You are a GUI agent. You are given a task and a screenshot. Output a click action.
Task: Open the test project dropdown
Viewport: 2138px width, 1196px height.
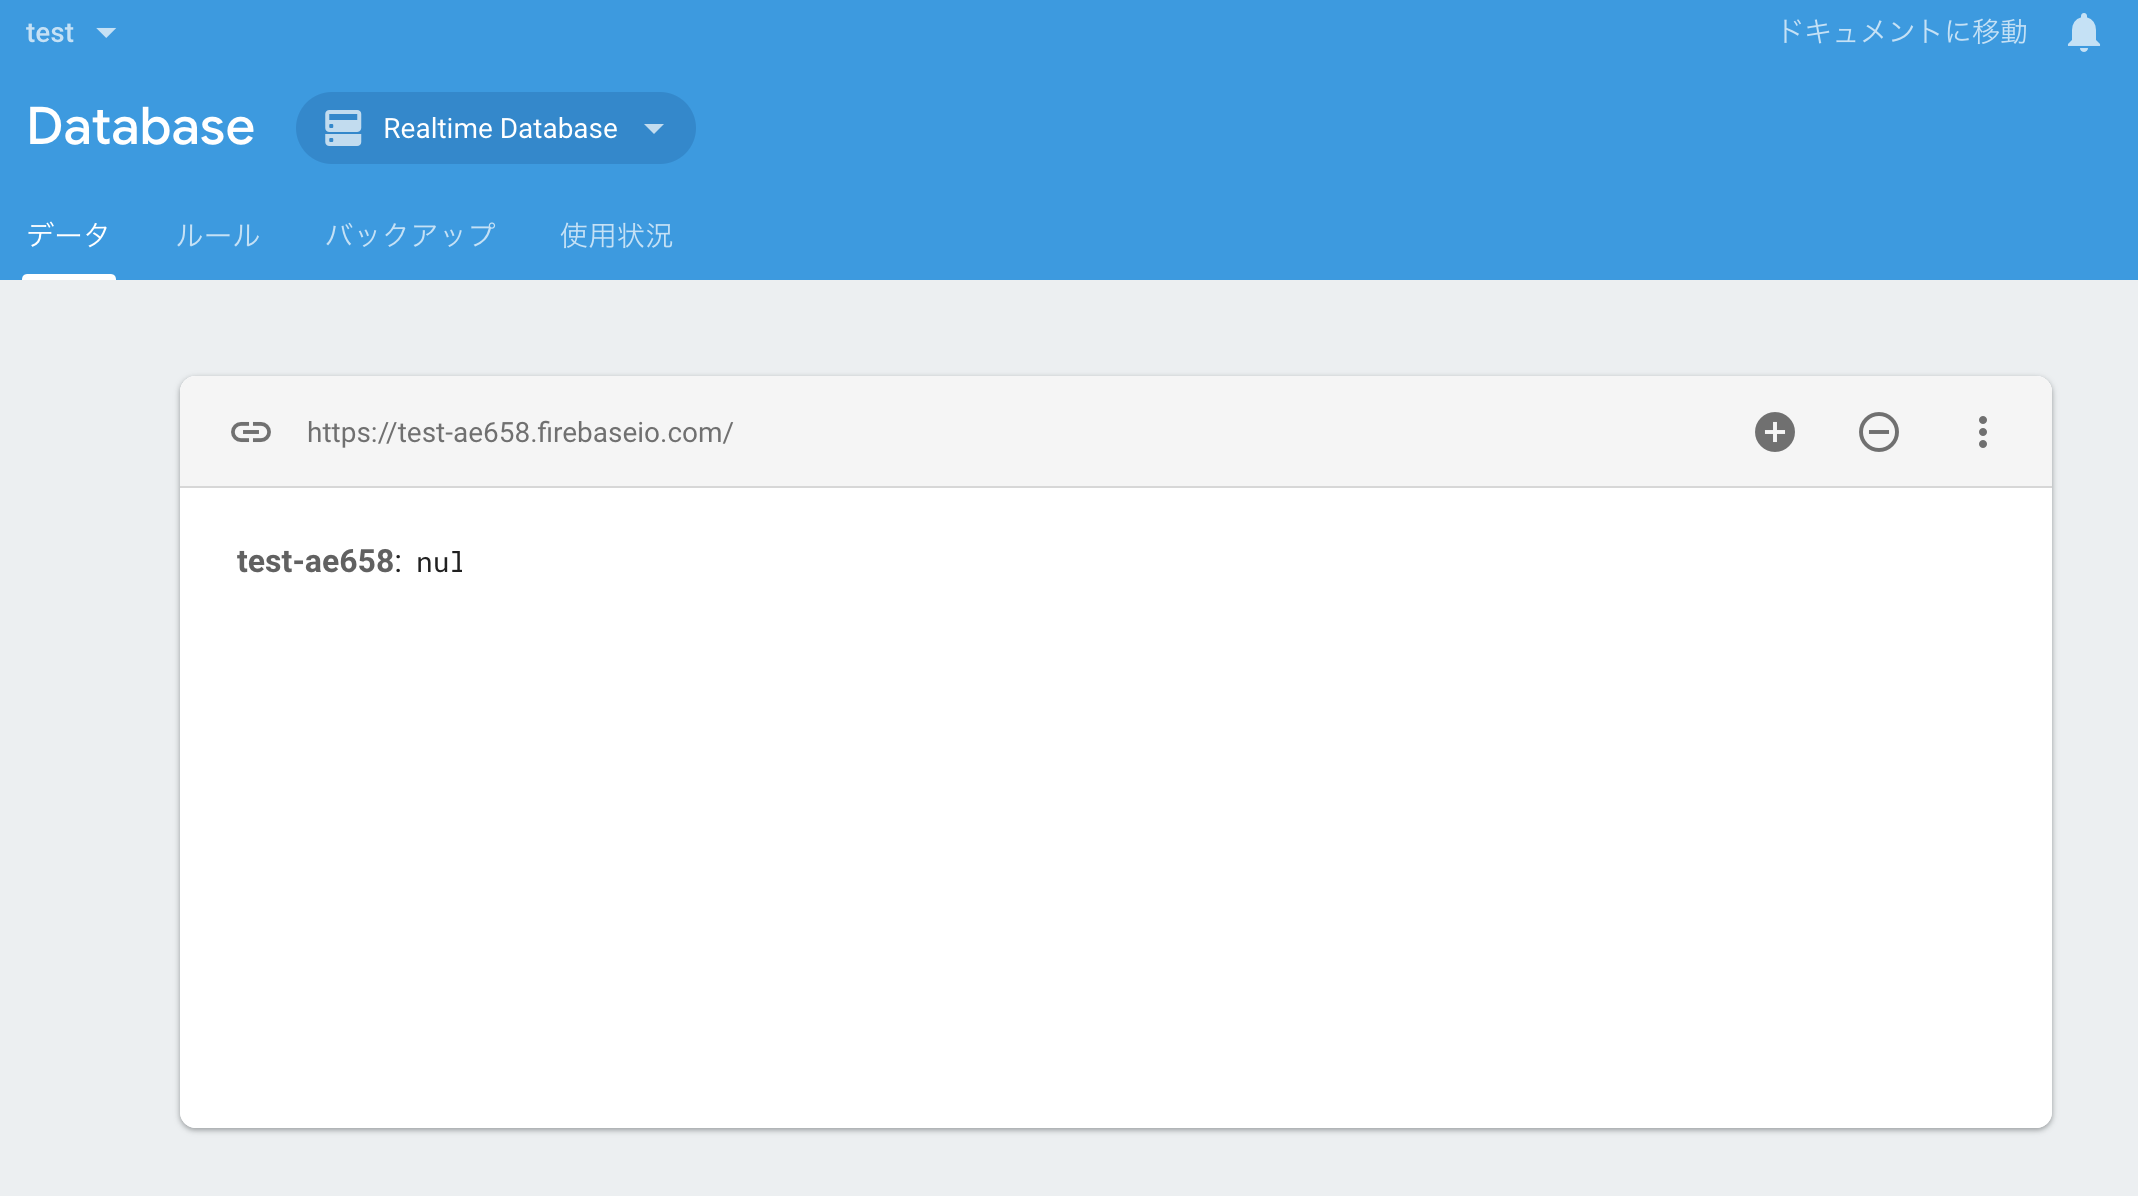coord(70,32)
